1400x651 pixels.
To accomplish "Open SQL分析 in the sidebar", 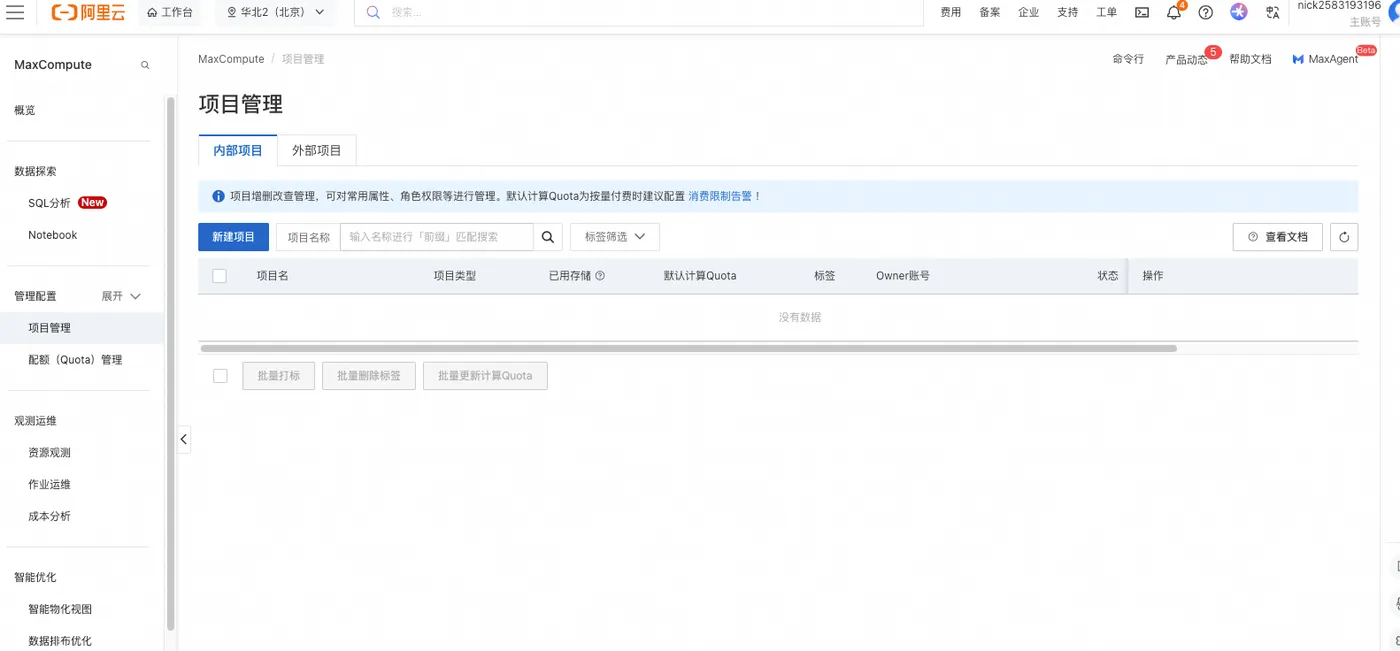I will [x=49, y=203].
